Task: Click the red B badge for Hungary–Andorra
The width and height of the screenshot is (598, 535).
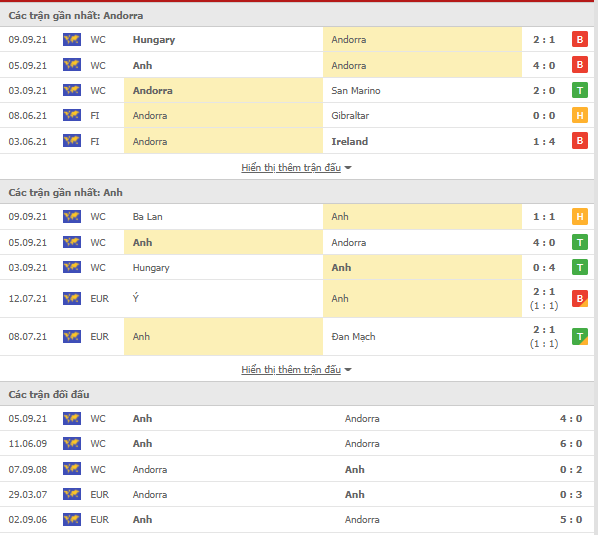Action: pyautogui.click(x=579, y=39)
